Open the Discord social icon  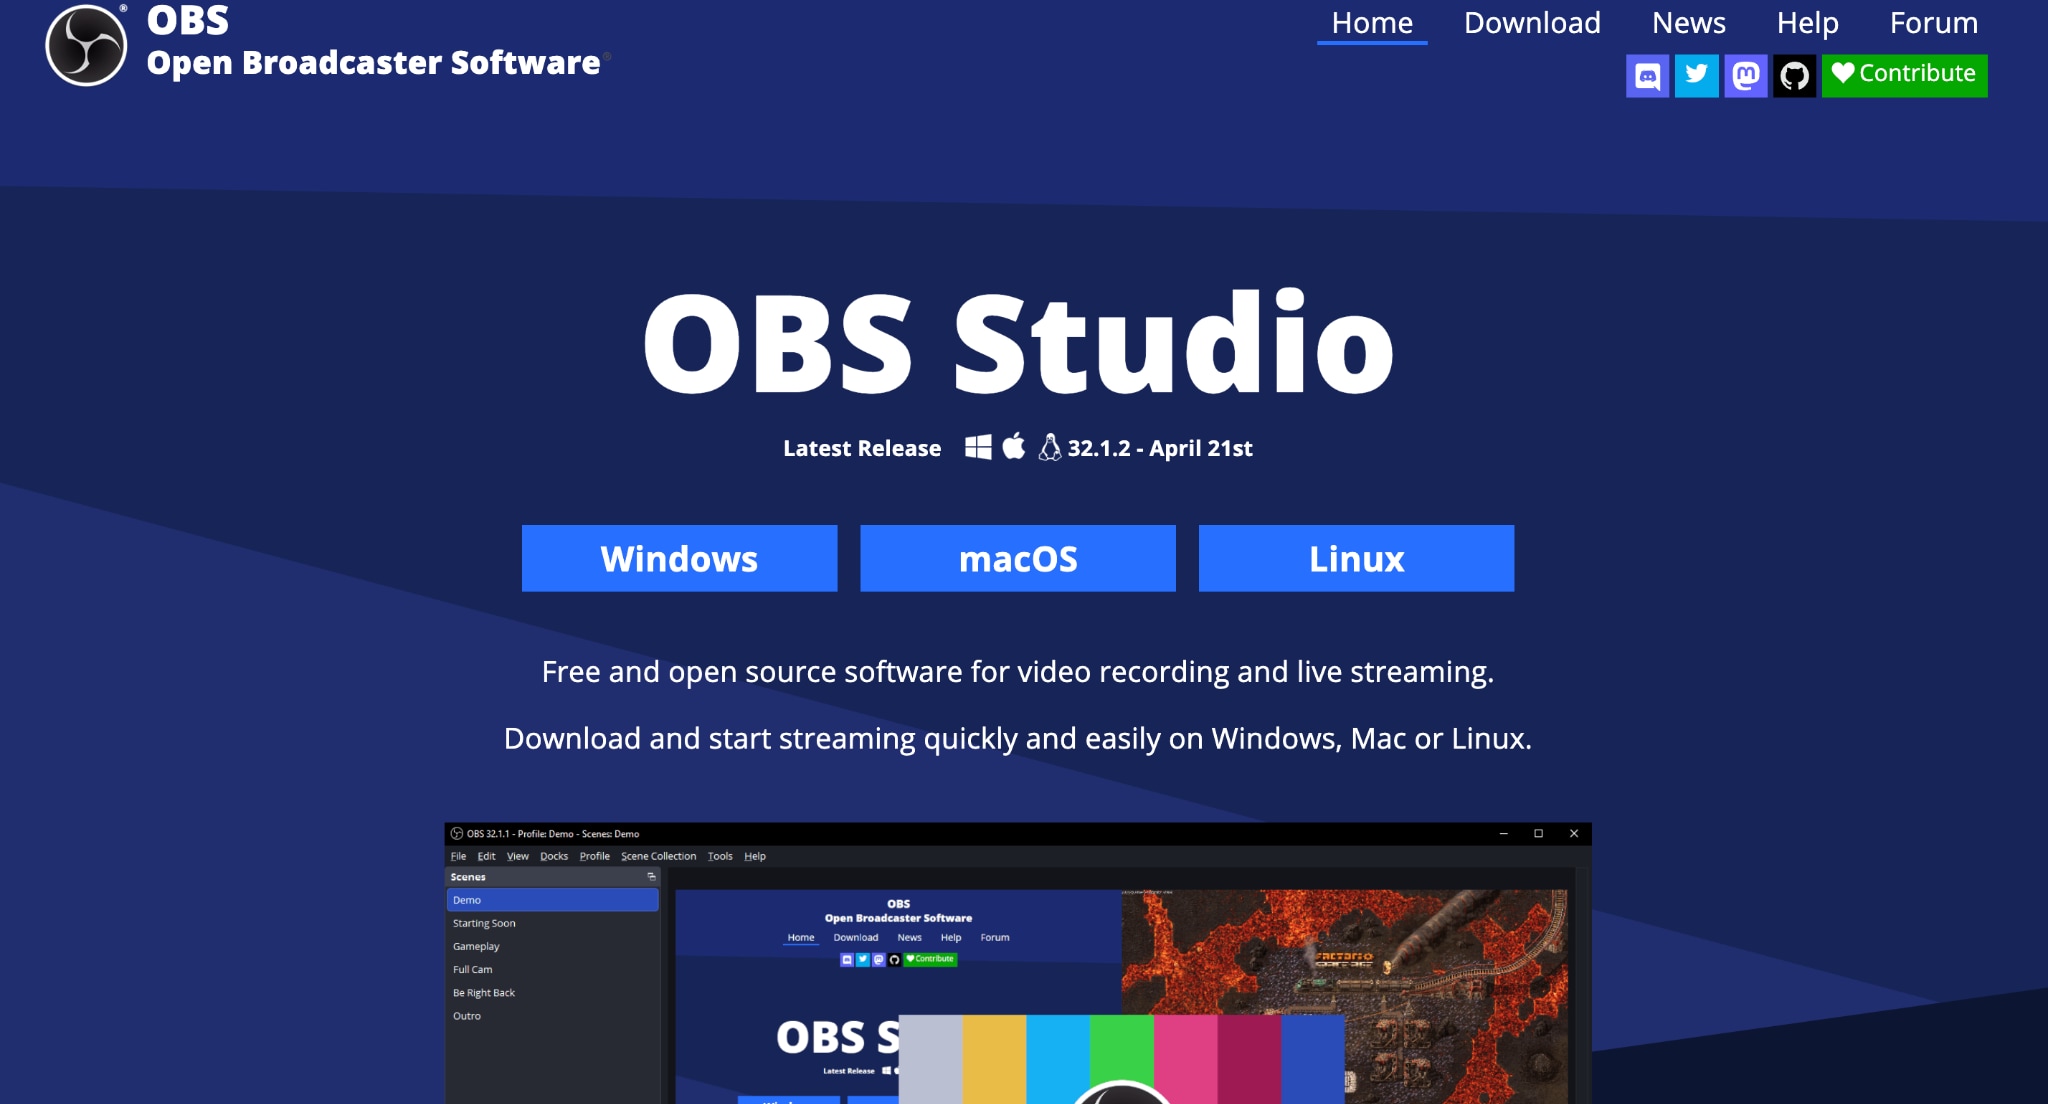(1647, 76)
